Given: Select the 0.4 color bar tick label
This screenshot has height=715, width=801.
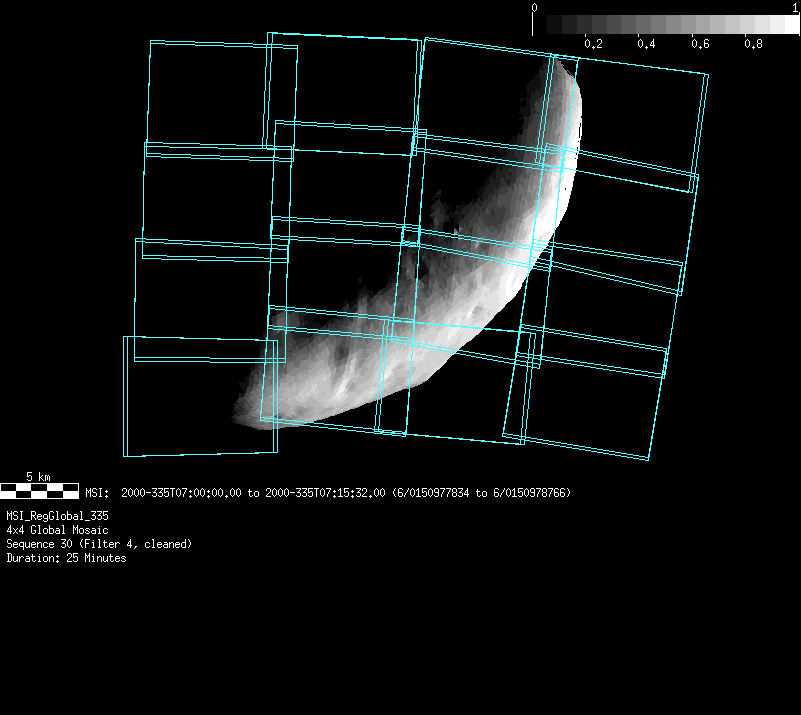Looking at the screenshot, I should 646,44.
